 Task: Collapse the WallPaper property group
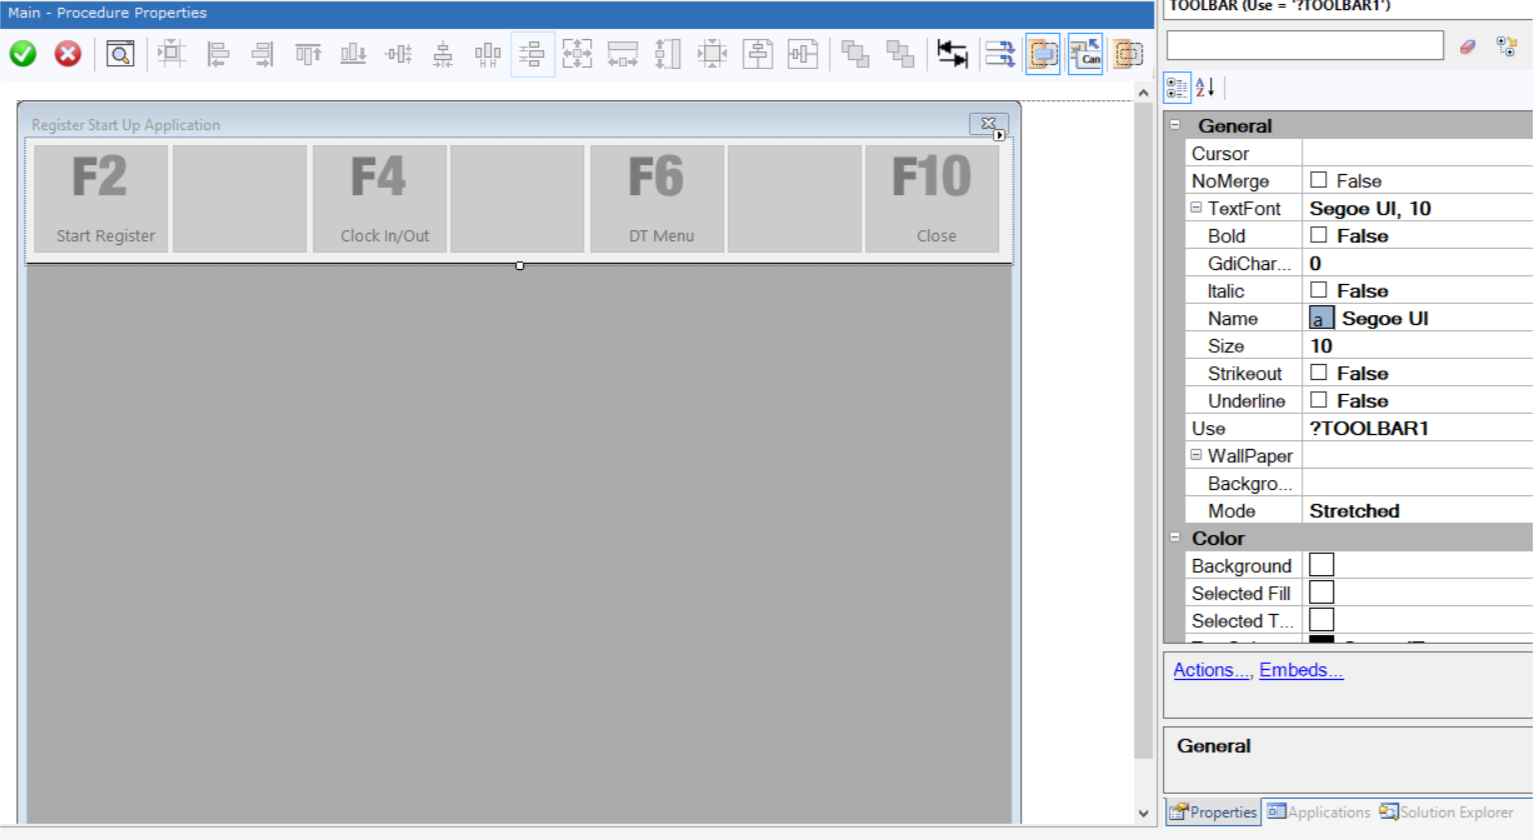point(1196,455)
